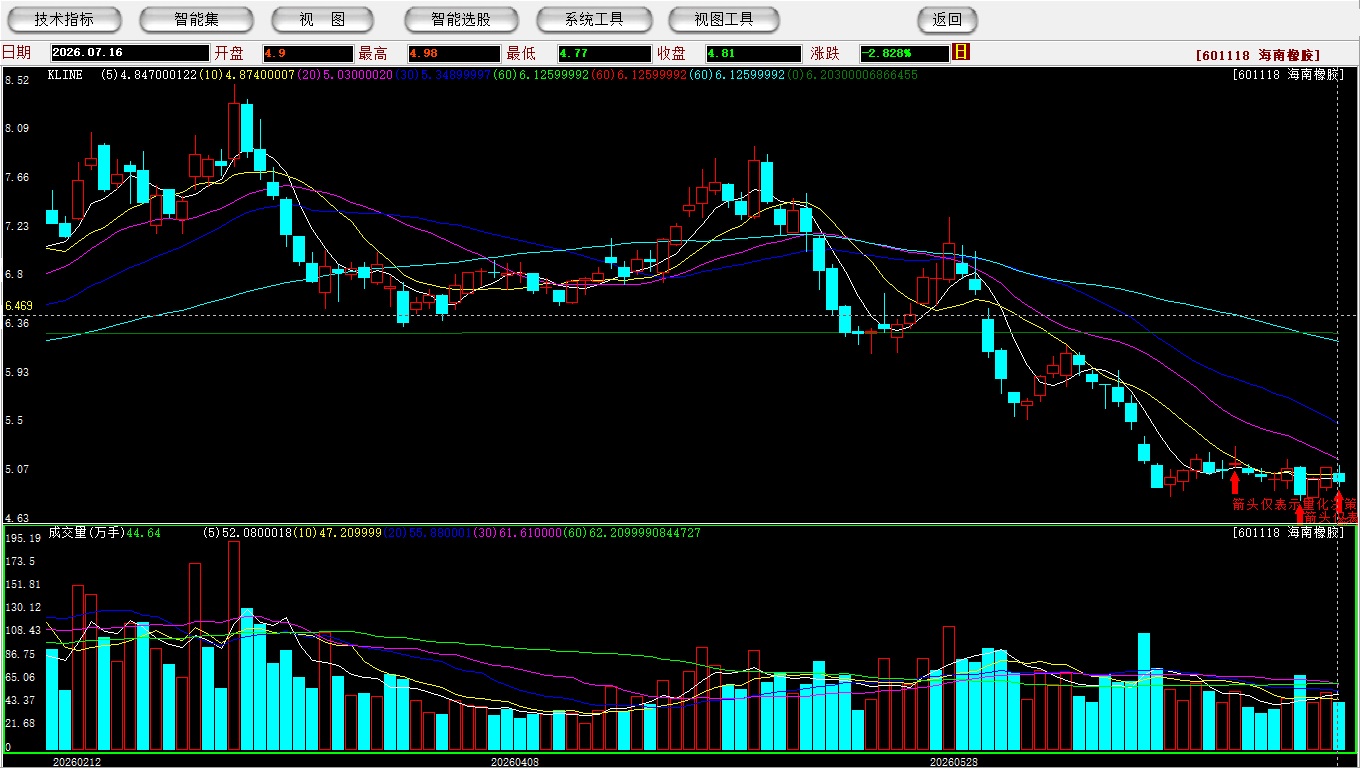Click the 20260408 date marker

(514, 761)
